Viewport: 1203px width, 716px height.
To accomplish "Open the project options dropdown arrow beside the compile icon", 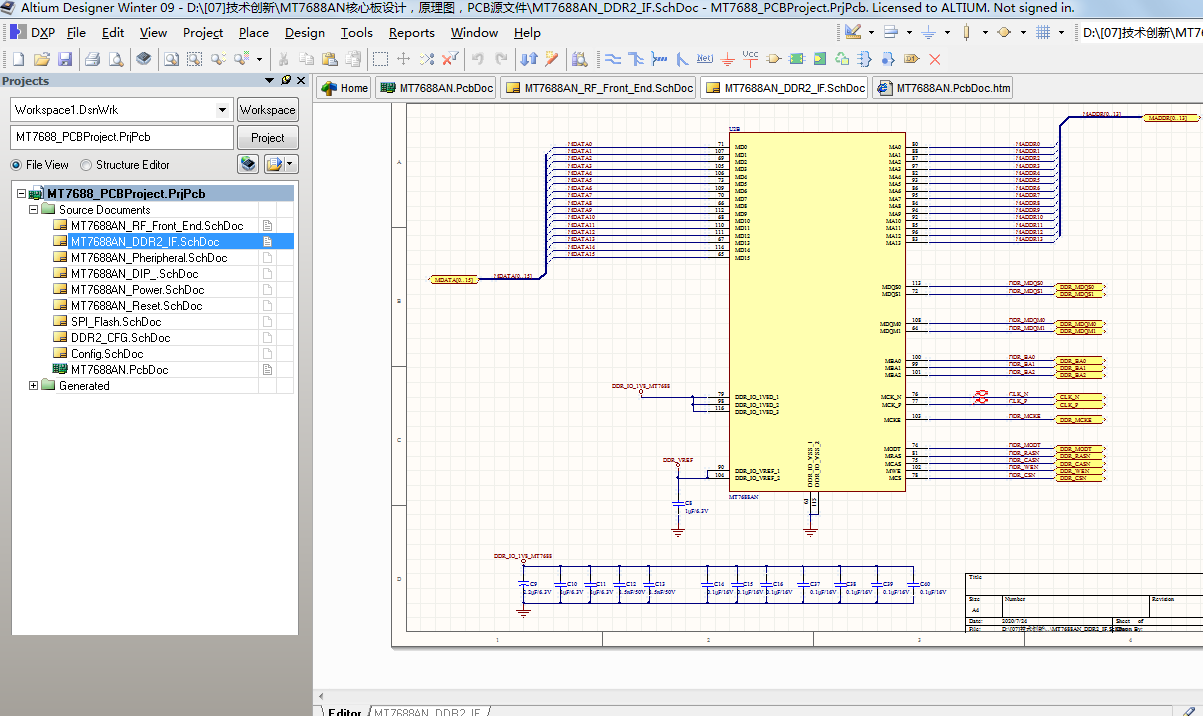I will click(x=290, y=164).
